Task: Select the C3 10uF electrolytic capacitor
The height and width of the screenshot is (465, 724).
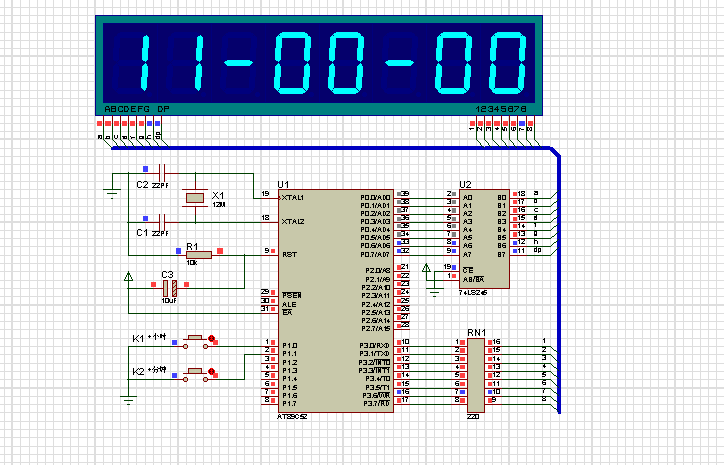Action: click(169, 288)
